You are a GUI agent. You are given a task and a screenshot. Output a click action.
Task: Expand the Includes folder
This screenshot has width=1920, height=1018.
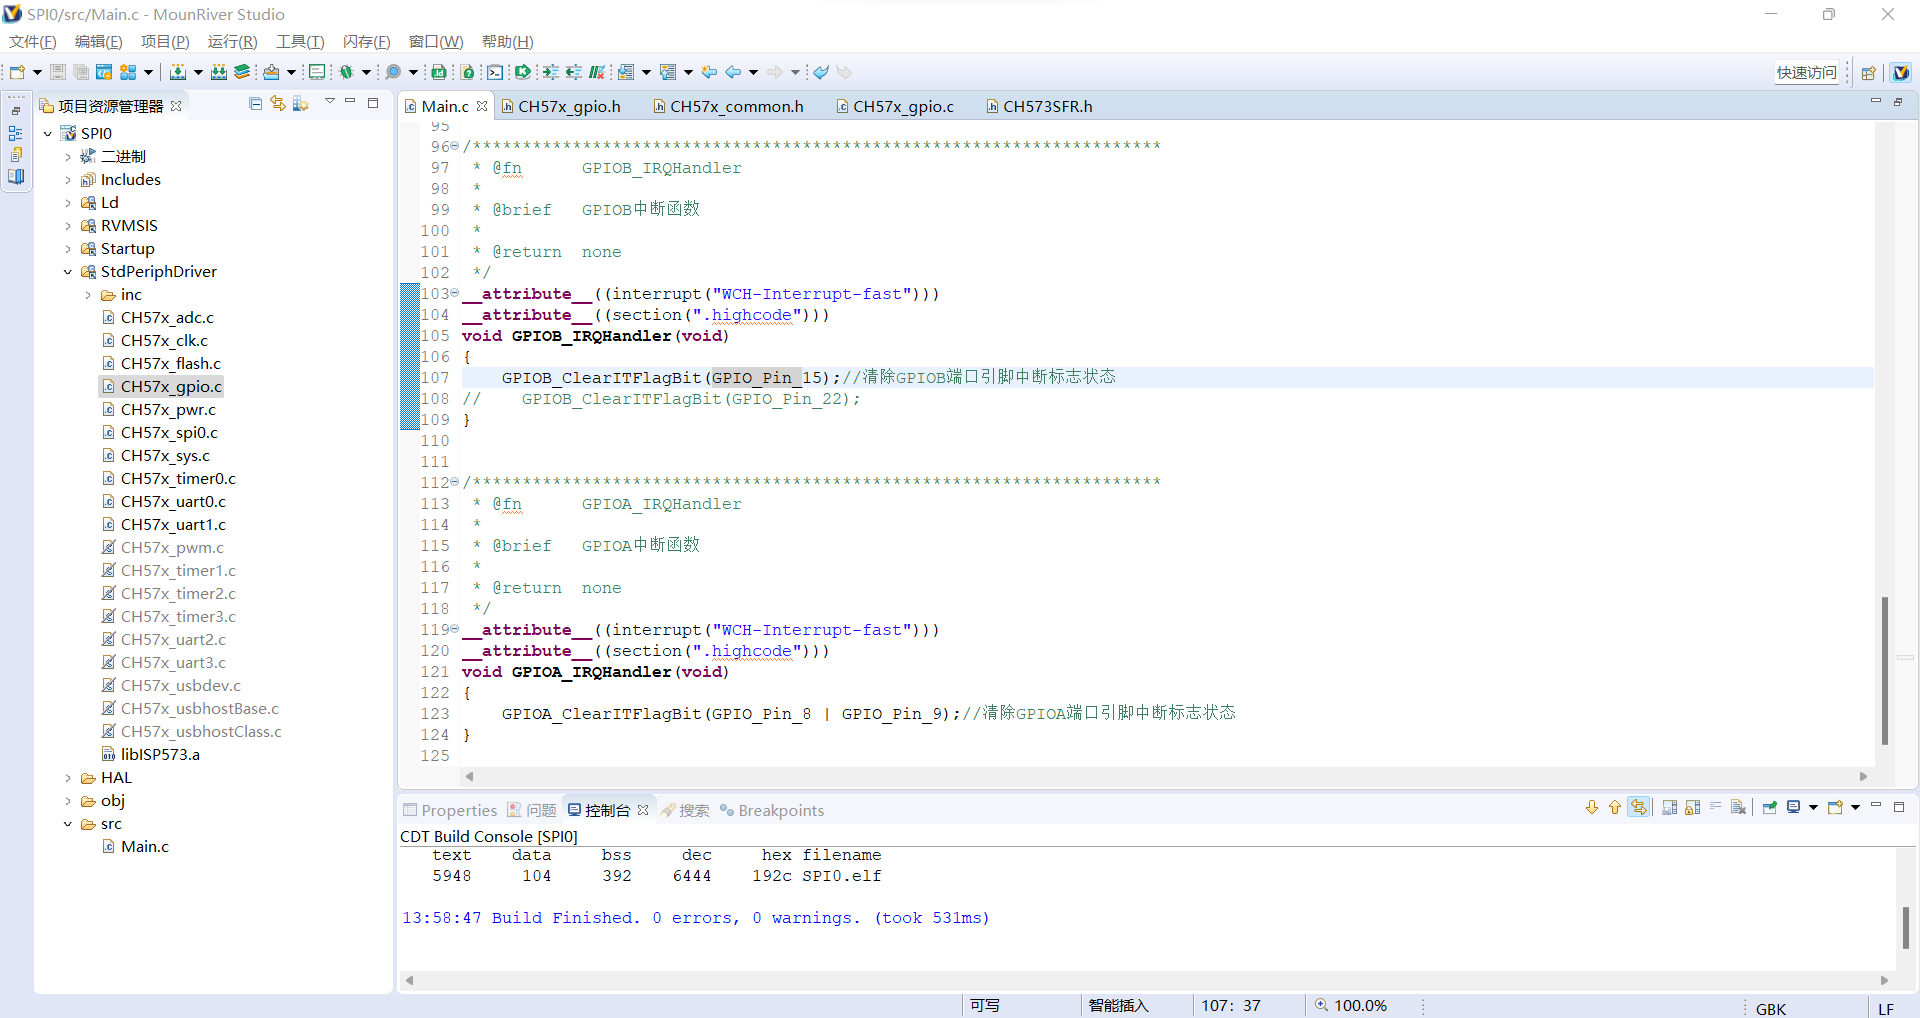[x=68, y=180]
